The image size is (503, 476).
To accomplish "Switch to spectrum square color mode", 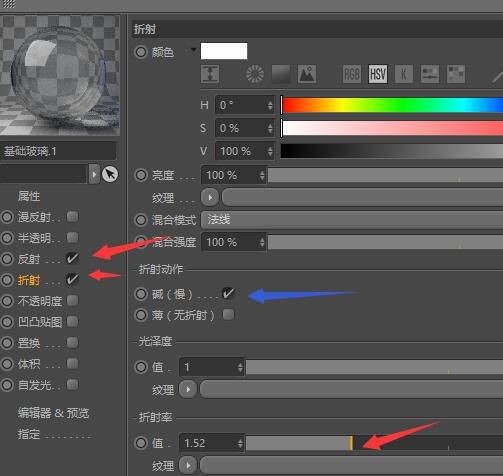I will click(x=281, y=74).
